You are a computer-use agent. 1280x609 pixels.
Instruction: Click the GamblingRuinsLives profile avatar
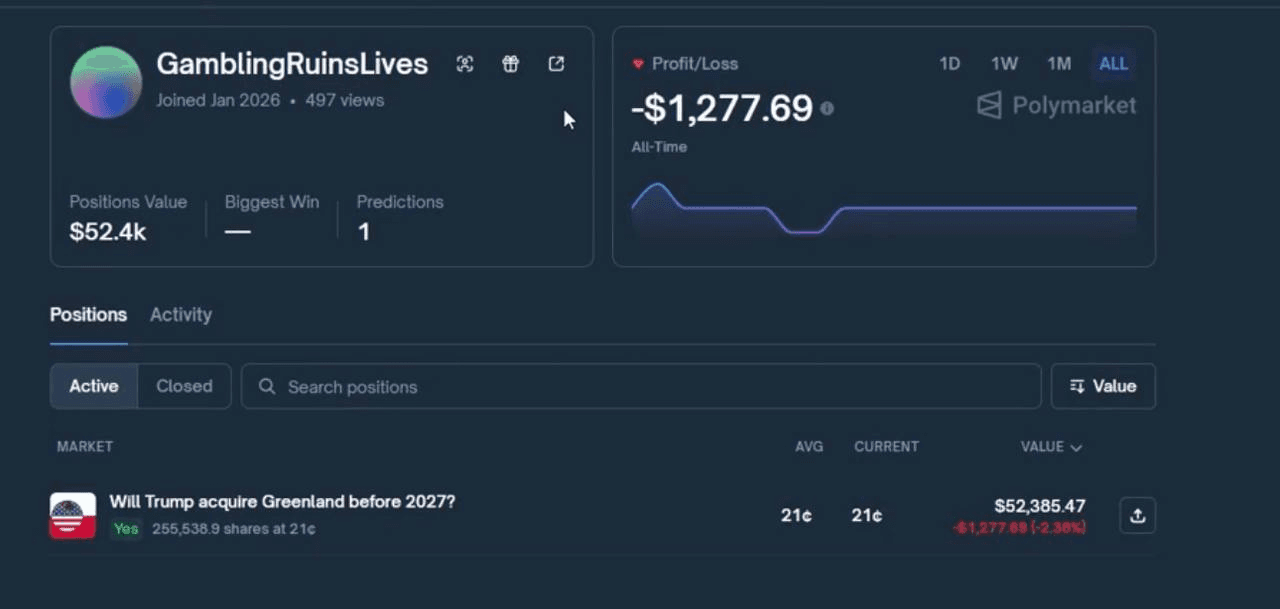click(106, 83)
